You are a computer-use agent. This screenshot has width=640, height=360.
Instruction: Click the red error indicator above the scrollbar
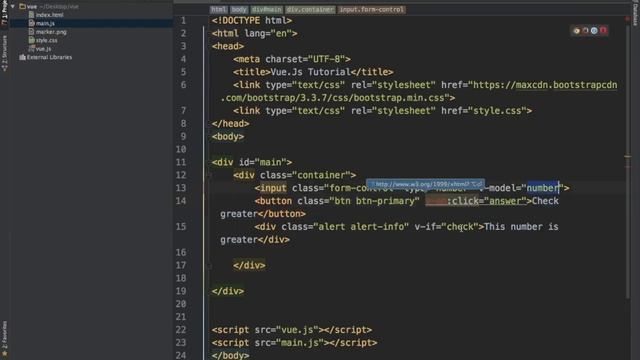pos(628,19)
